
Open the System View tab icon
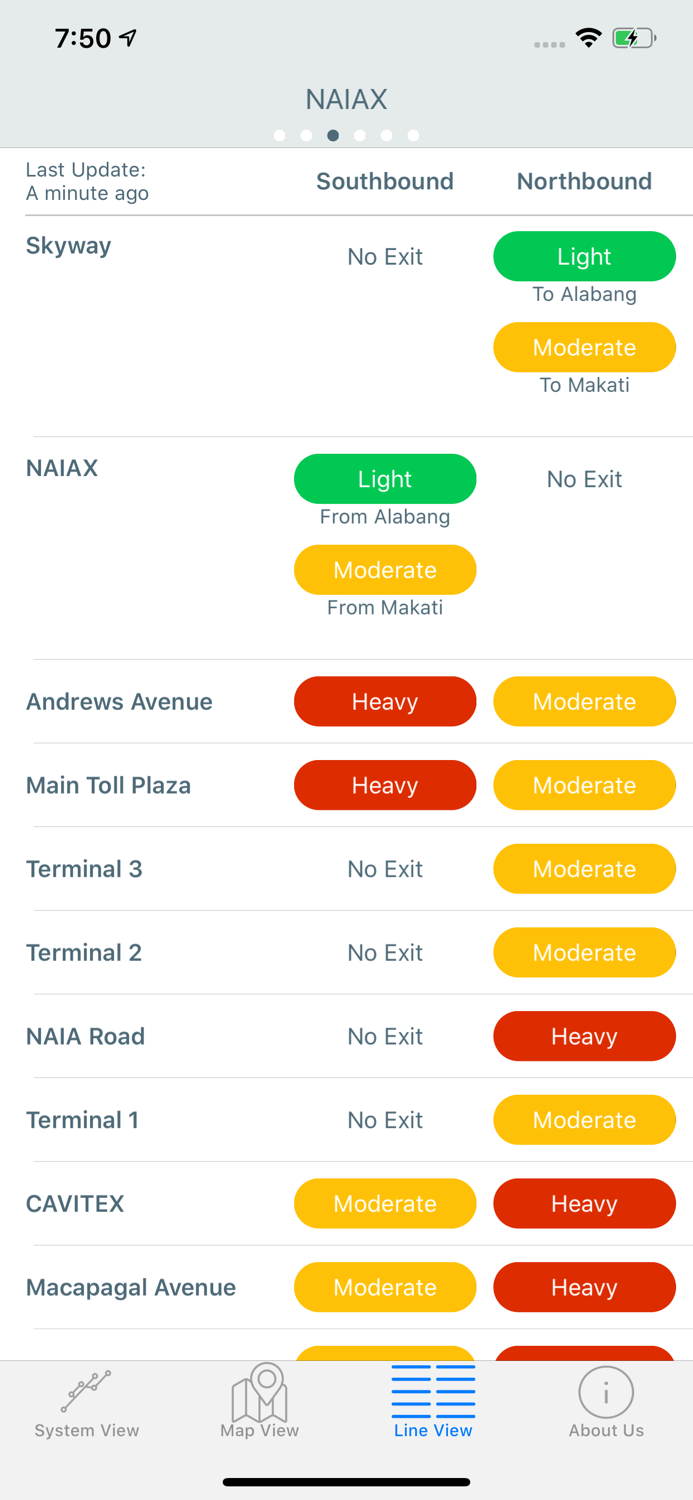click(x=86, y=1392)
